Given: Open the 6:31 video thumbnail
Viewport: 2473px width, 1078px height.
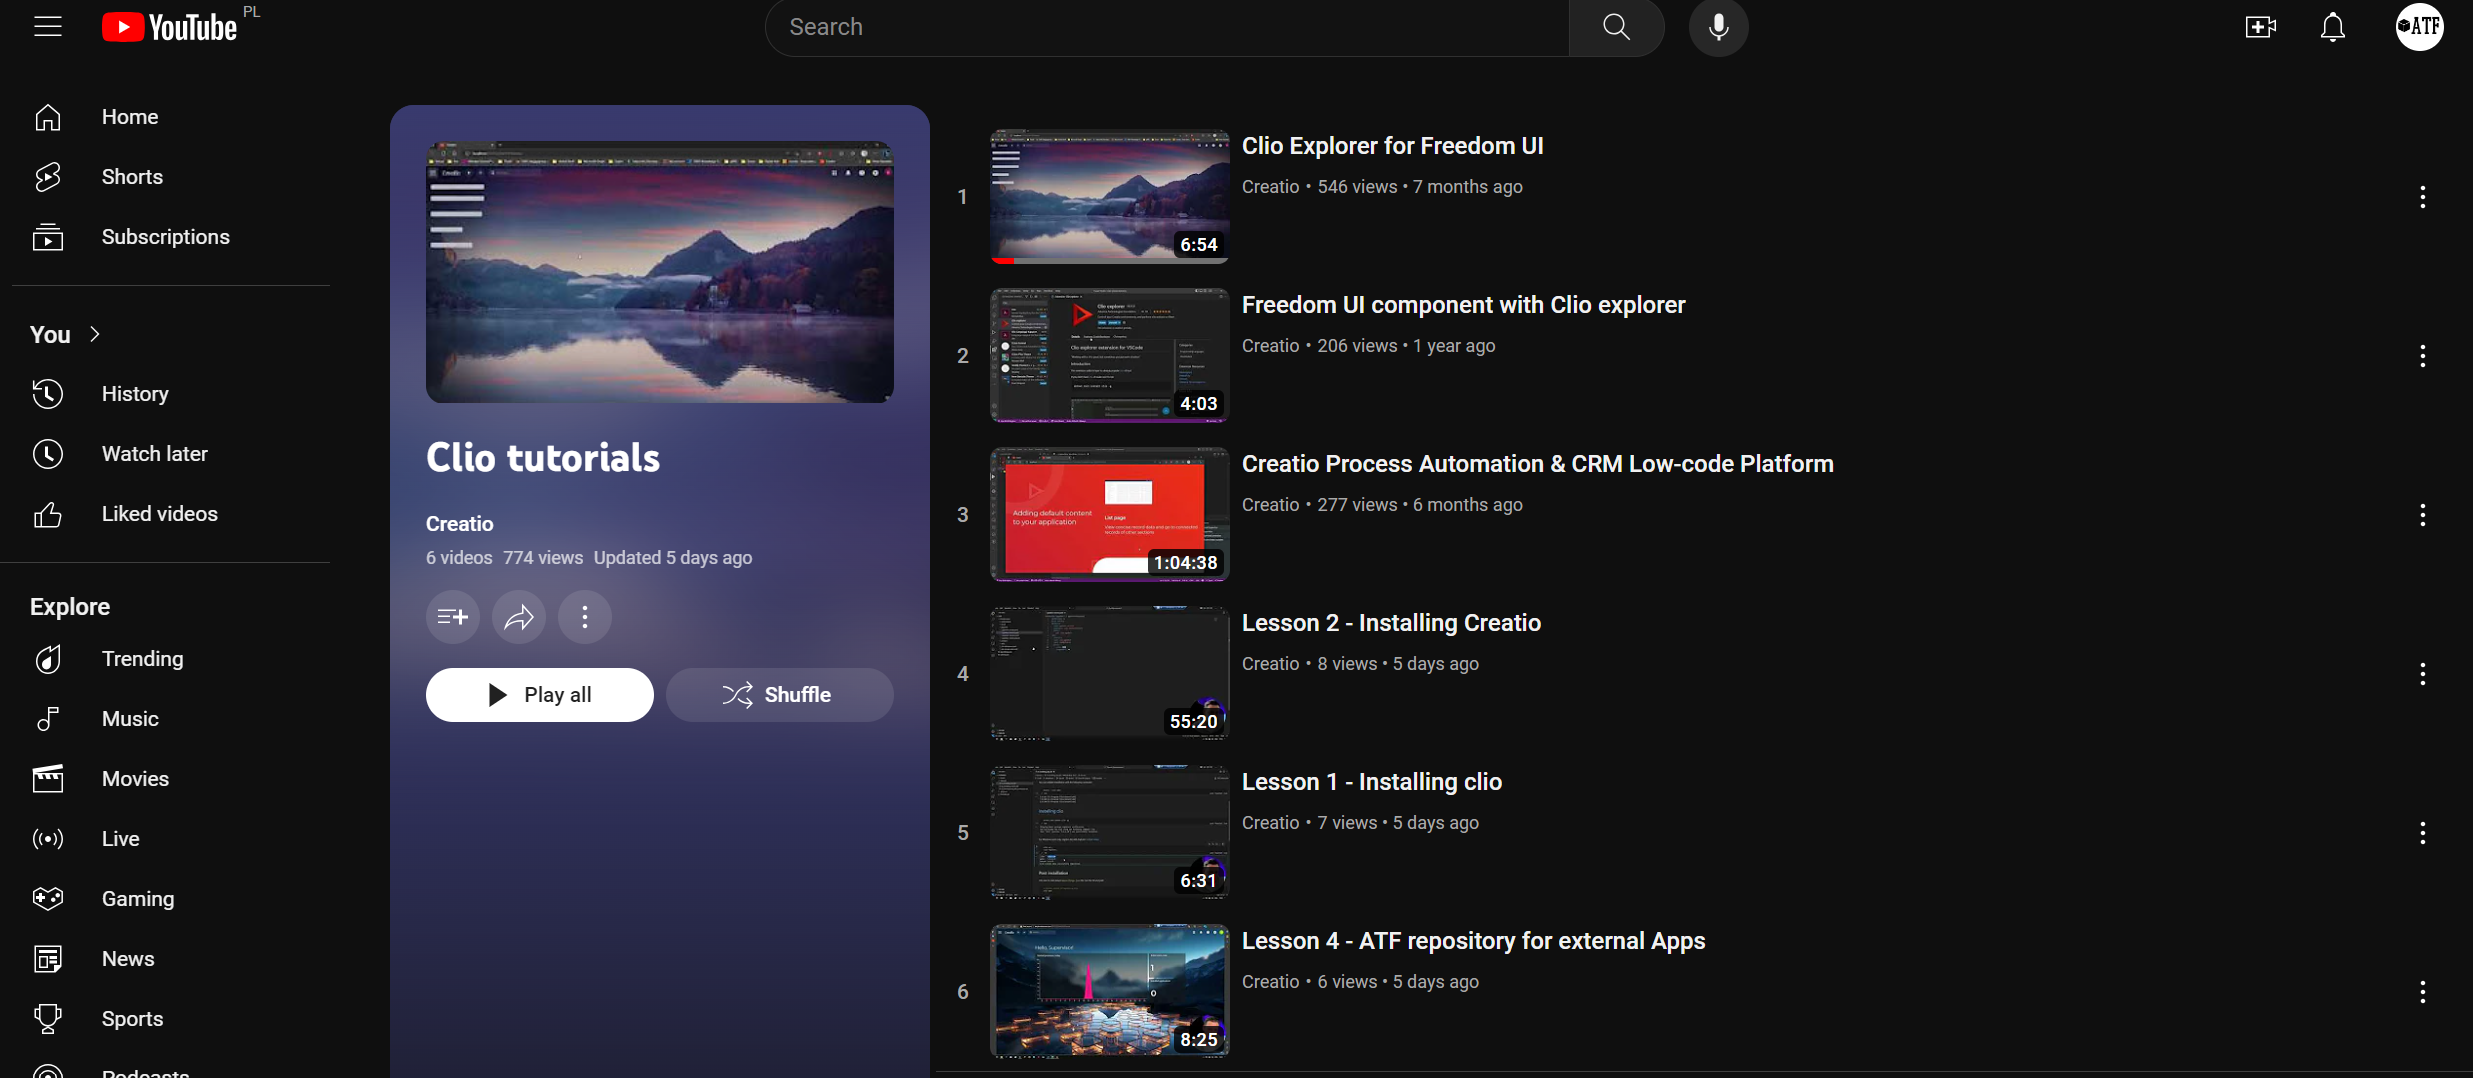Looking at the screenshot, I should click(1110, 833).
